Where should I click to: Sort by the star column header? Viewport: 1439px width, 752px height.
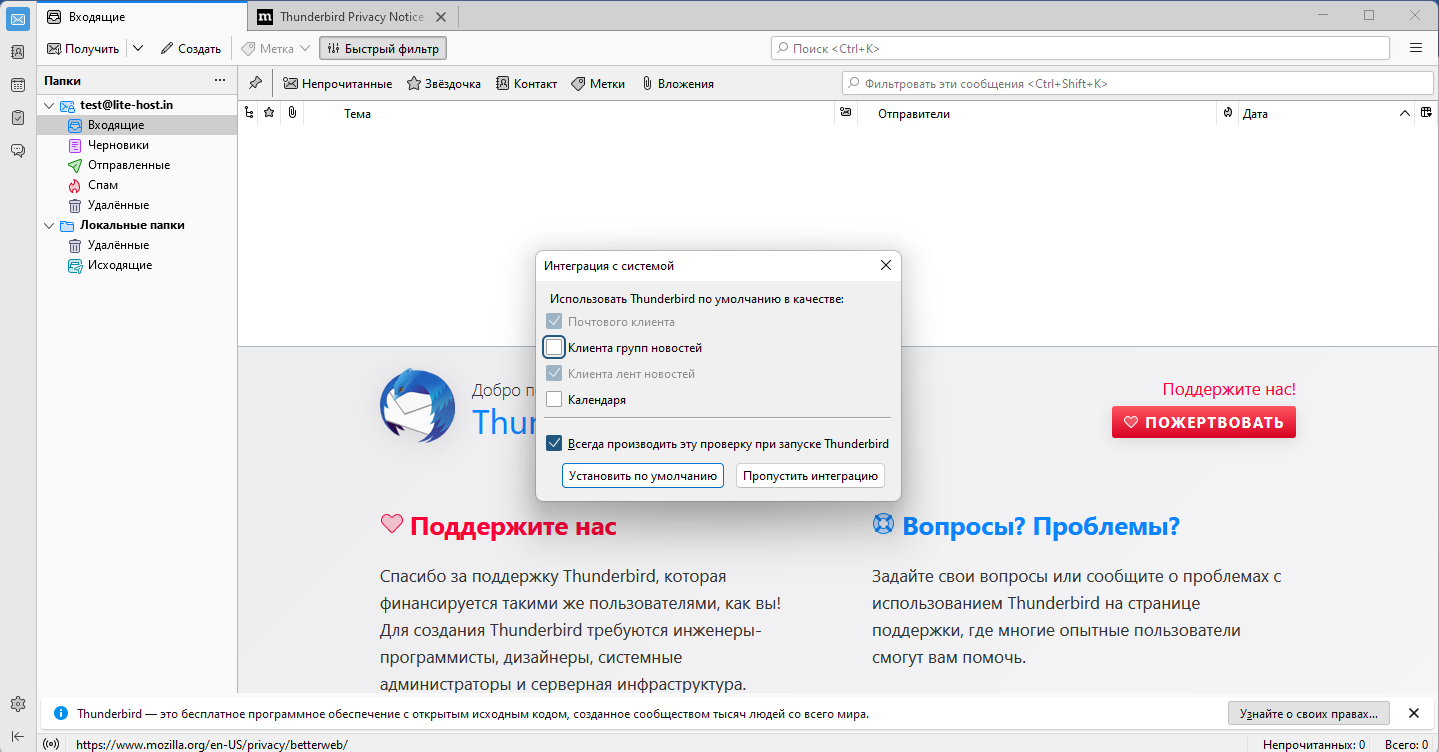pyautogui.click(x=269, y=113)
